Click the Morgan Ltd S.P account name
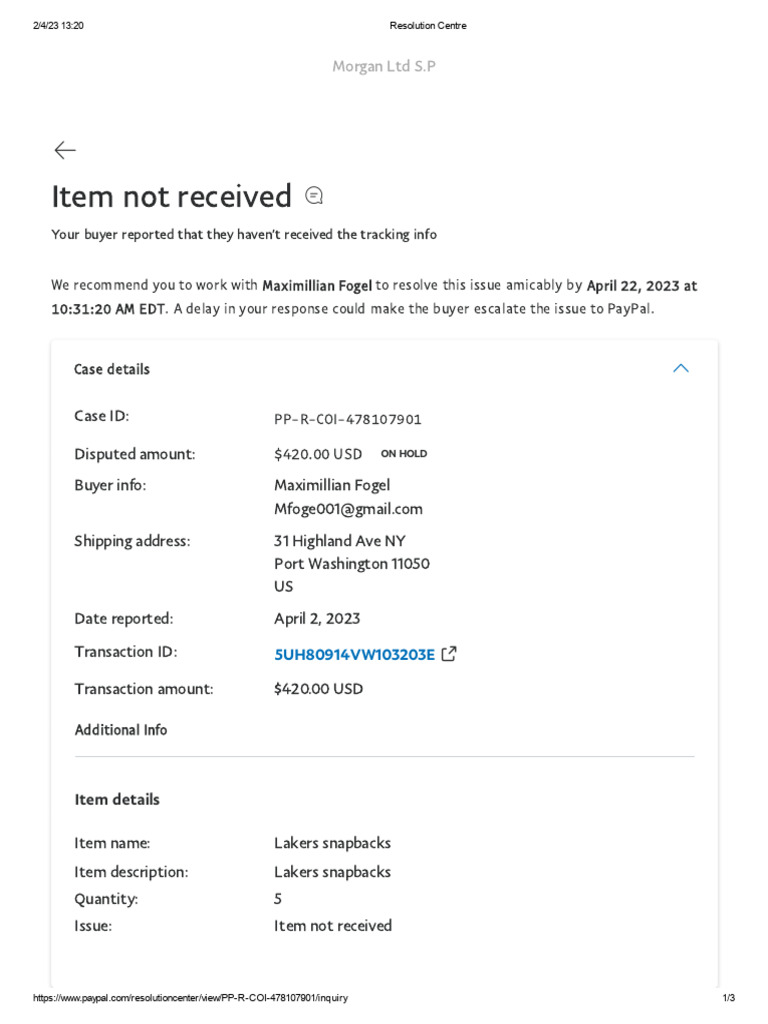This screenshot has width=768, height=1024. (x=384, y=66)
